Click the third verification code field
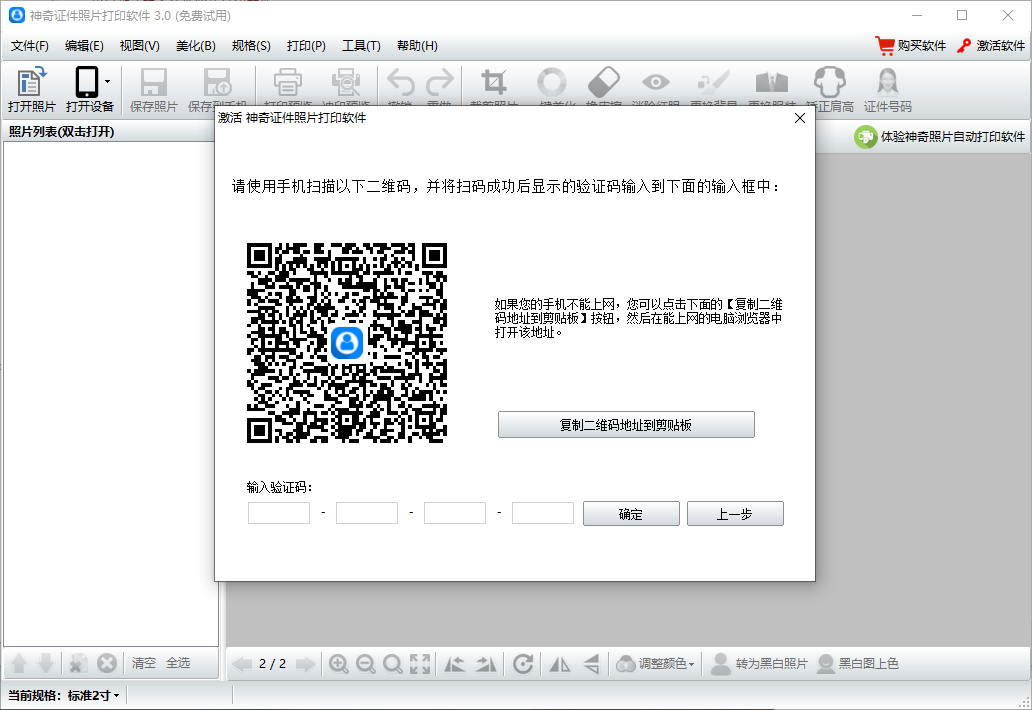The height and width of the screenshot is (710, 1032). pos(455,513)
